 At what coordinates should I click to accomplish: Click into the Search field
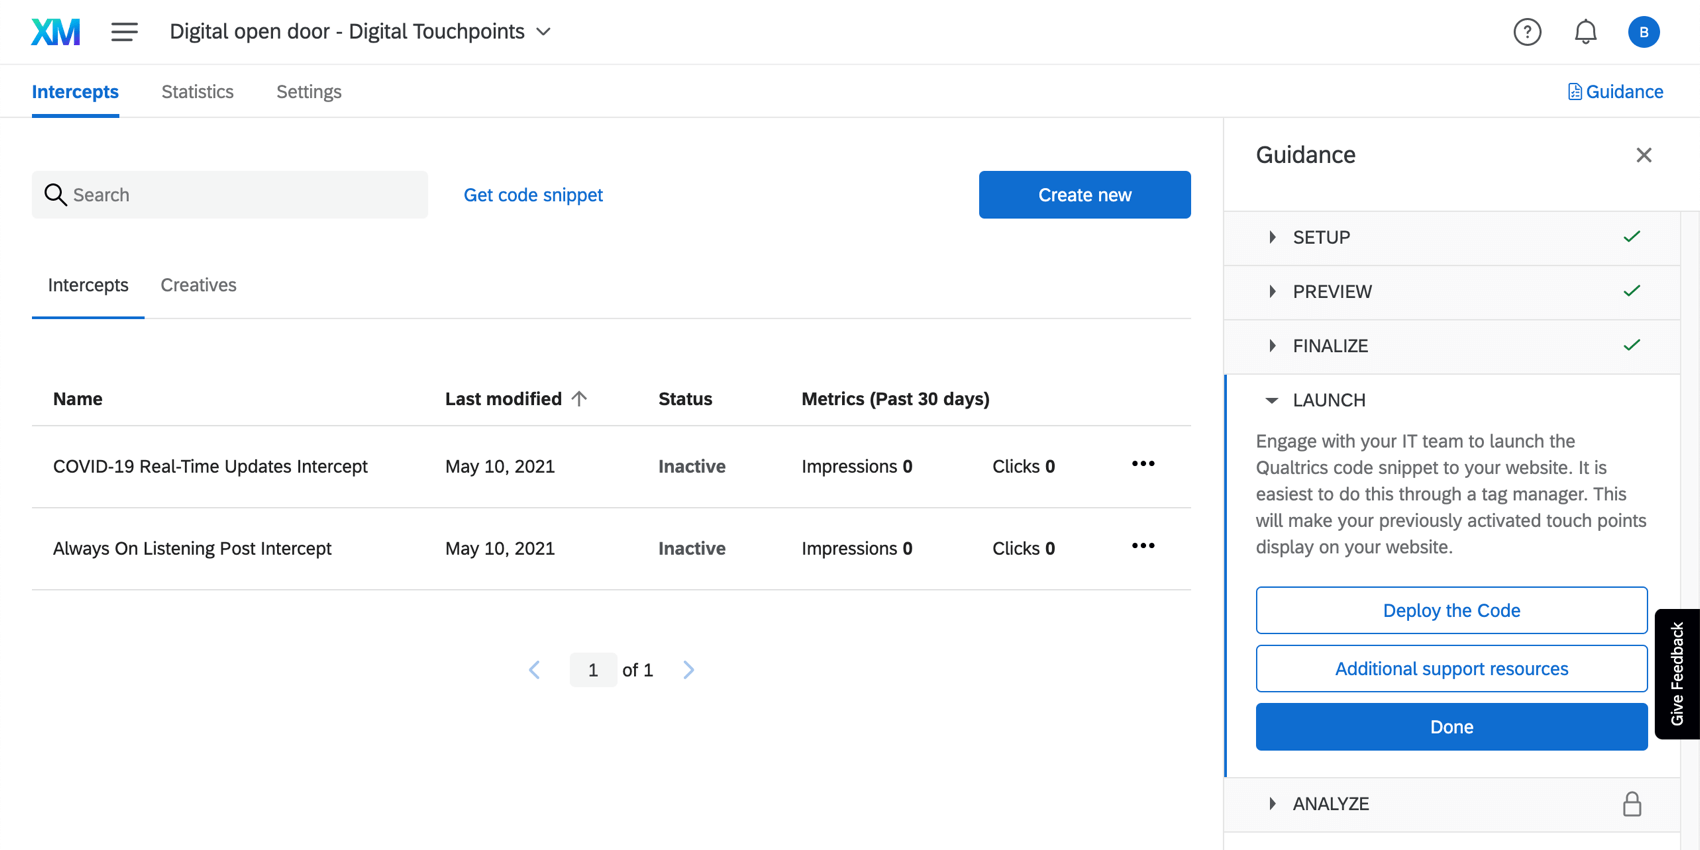point(230,195)
